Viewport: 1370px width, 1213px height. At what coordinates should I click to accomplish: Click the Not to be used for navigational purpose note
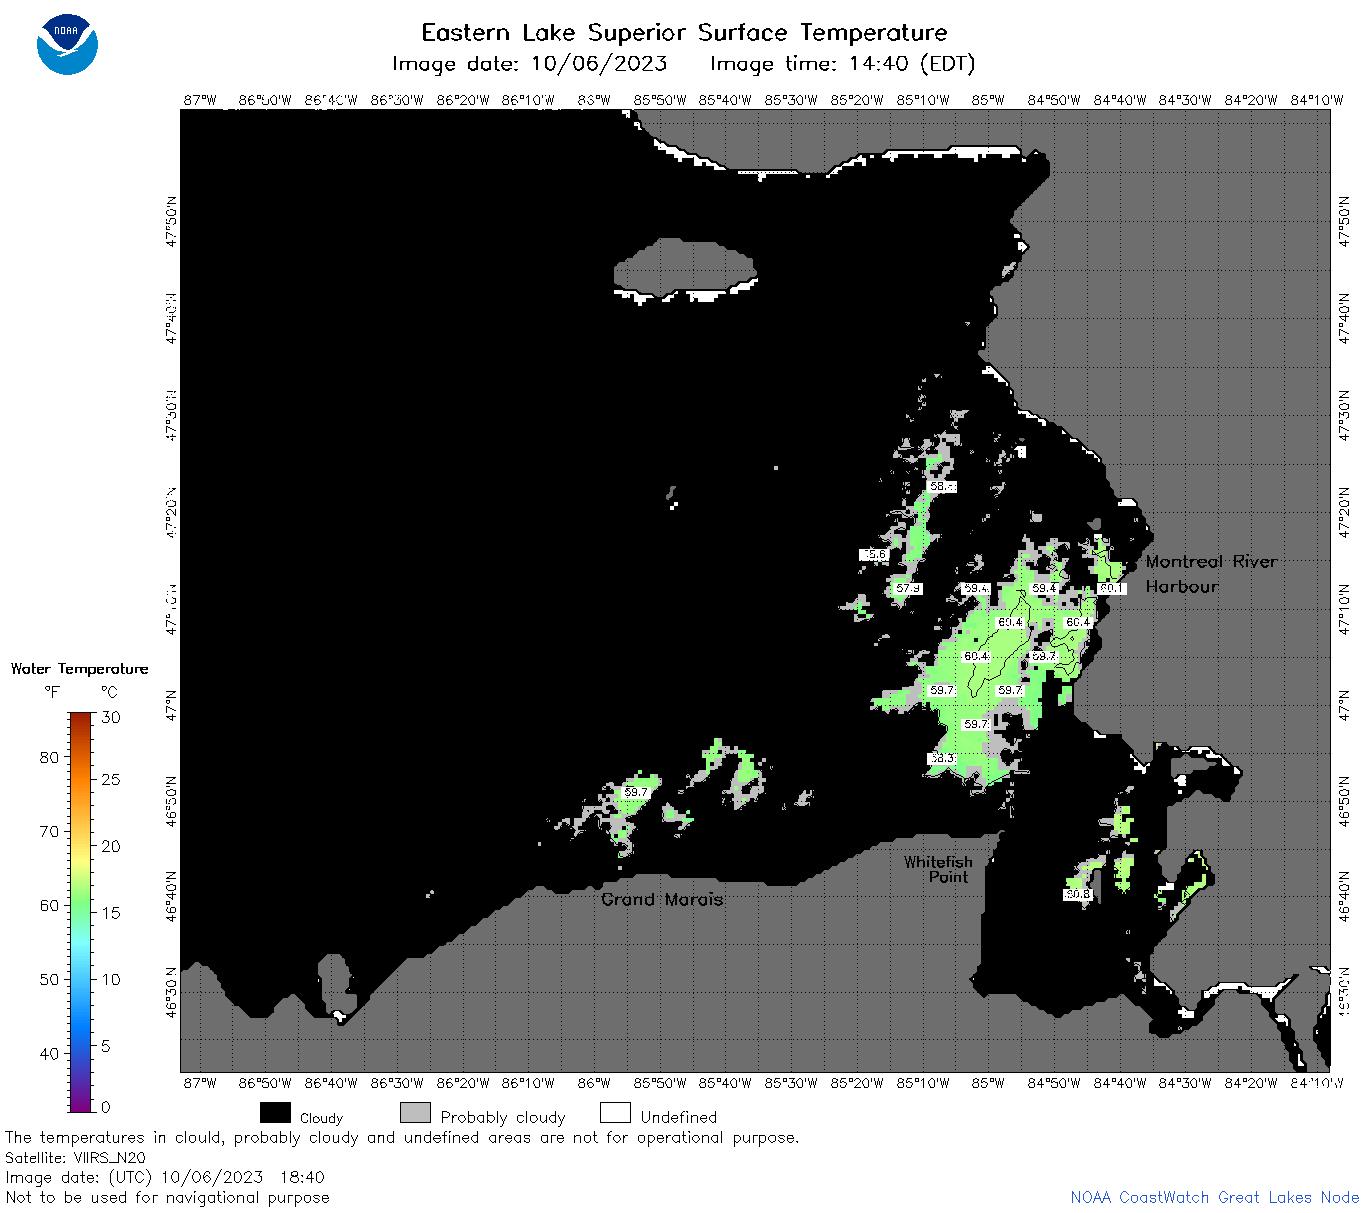(x=167, y=1197)
